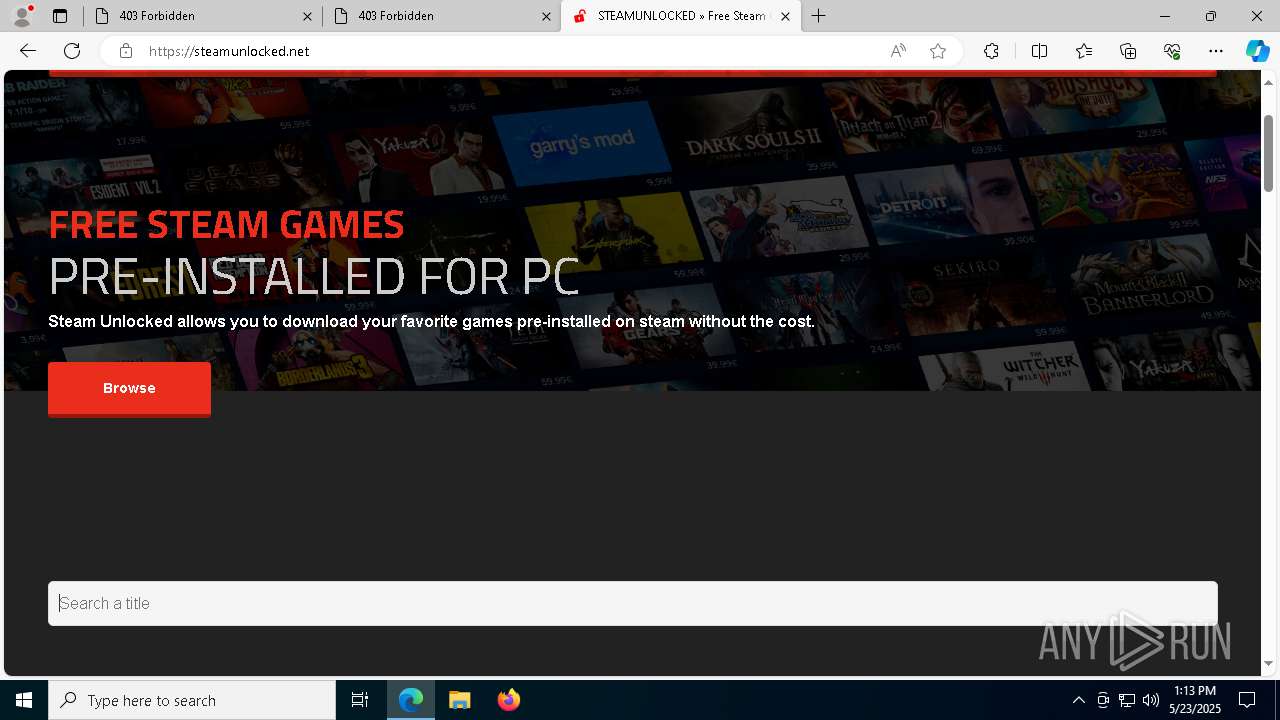Turn on Read aloud
1280x720 pixels.
pos(898,51)
